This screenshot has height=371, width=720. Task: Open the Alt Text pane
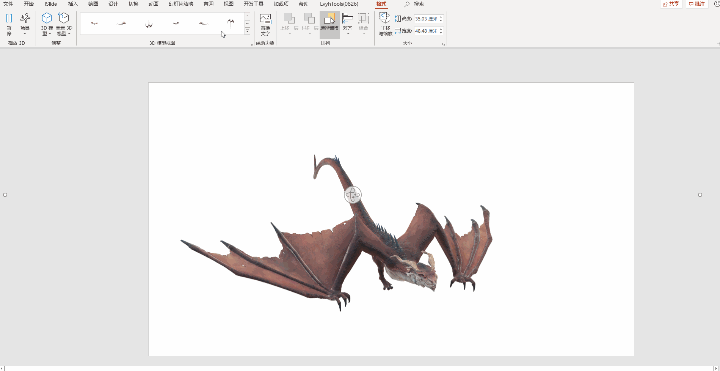[x=265, y=24]
